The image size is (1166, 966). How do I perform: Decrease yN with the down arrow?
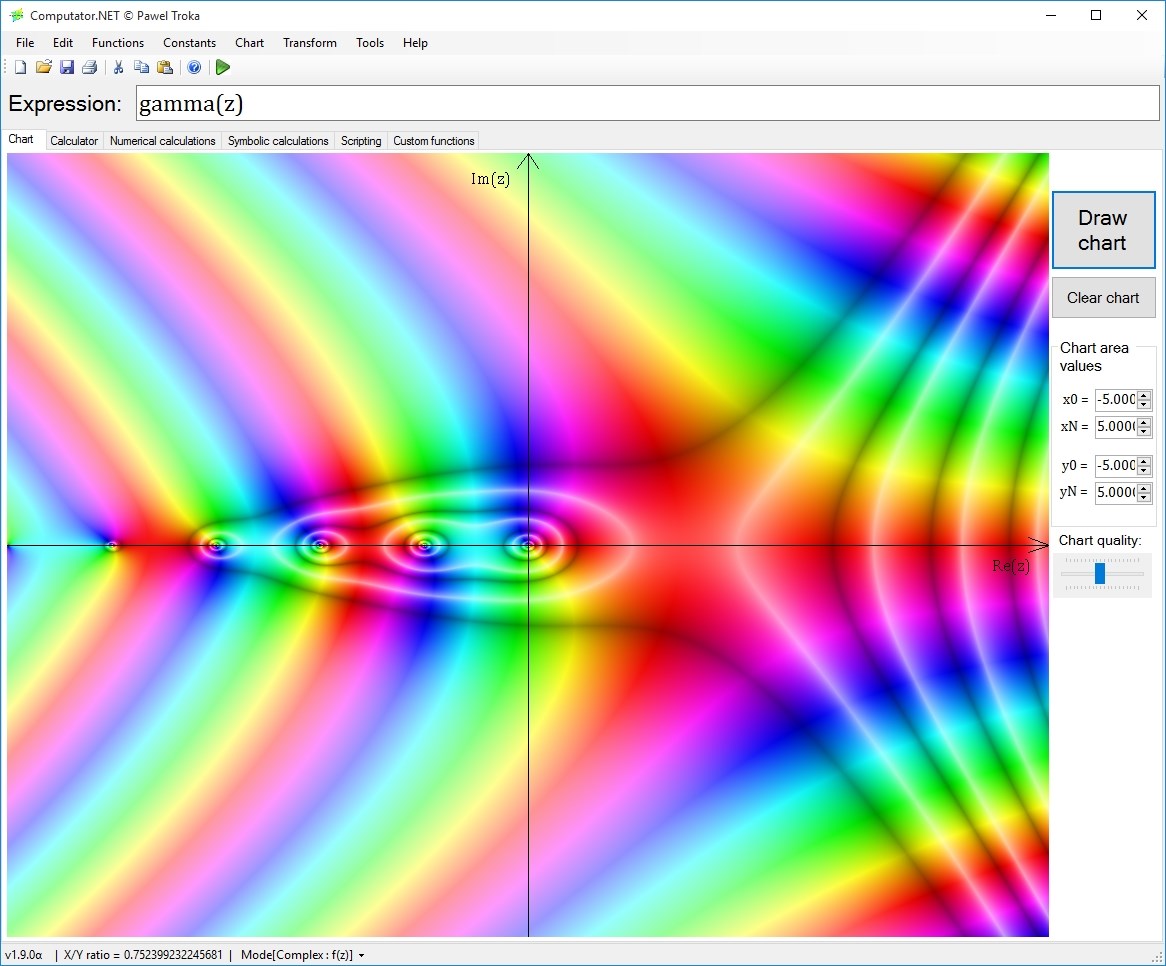1144,498
